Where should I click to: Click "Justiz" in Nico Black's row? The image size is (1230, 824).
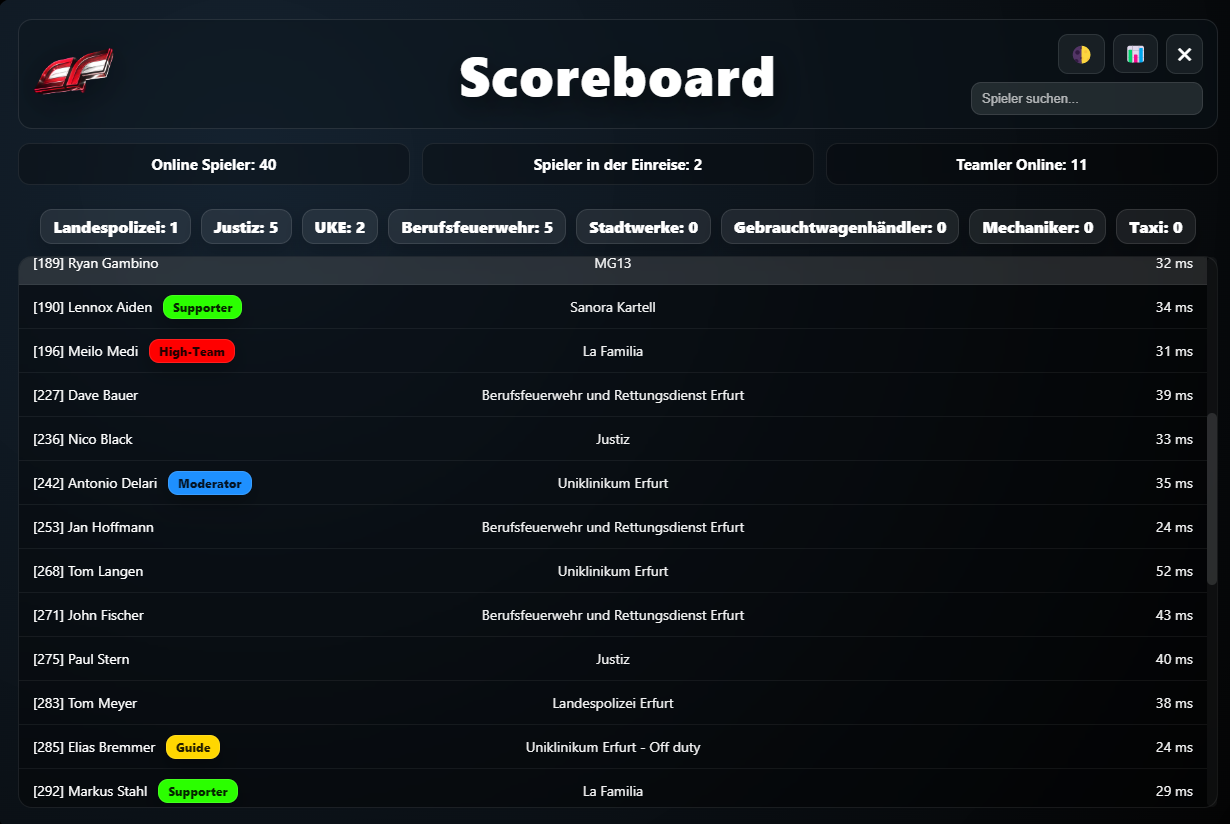(x=613, y=439)
